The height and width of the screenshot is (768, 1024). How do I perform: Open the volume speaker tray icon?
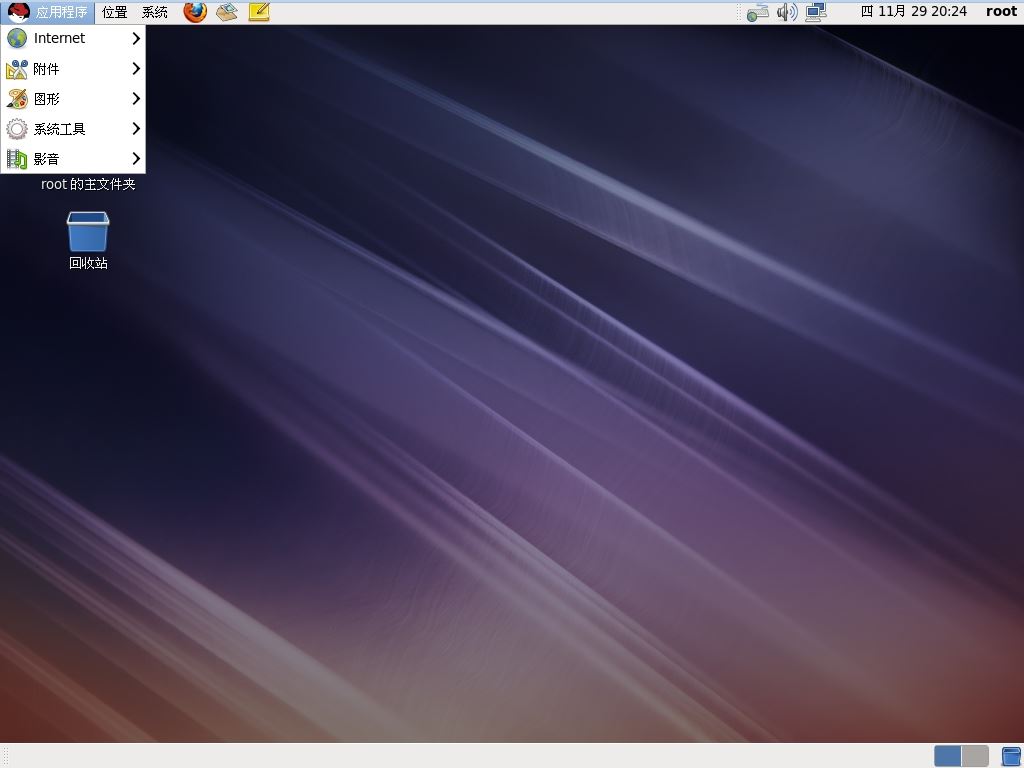(x=787, y=12)
